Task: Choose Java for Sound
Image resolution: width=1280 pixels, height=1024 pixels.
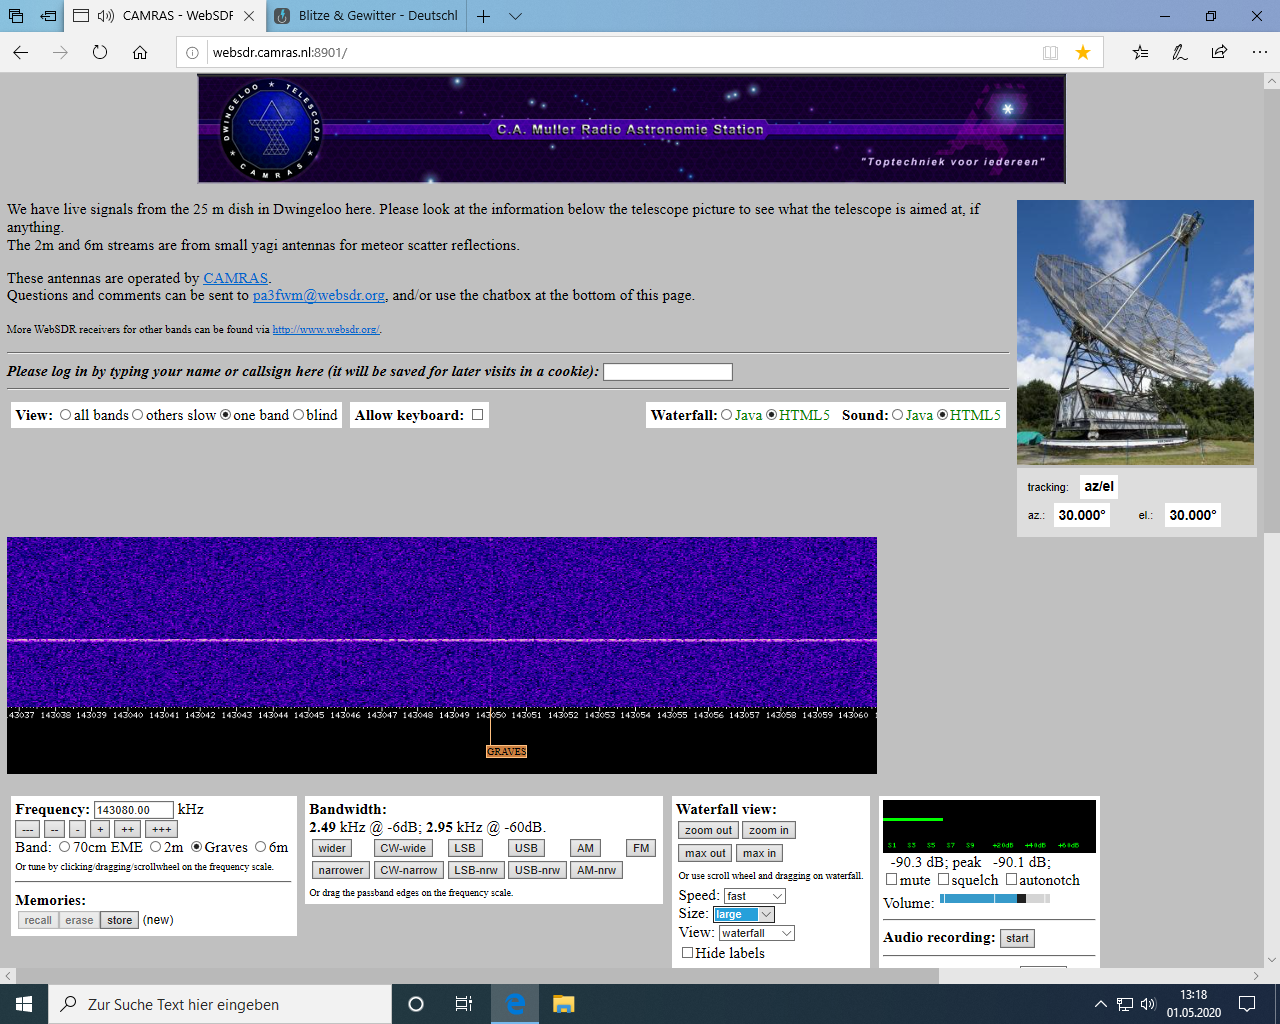Action: [x=898, y=415]
